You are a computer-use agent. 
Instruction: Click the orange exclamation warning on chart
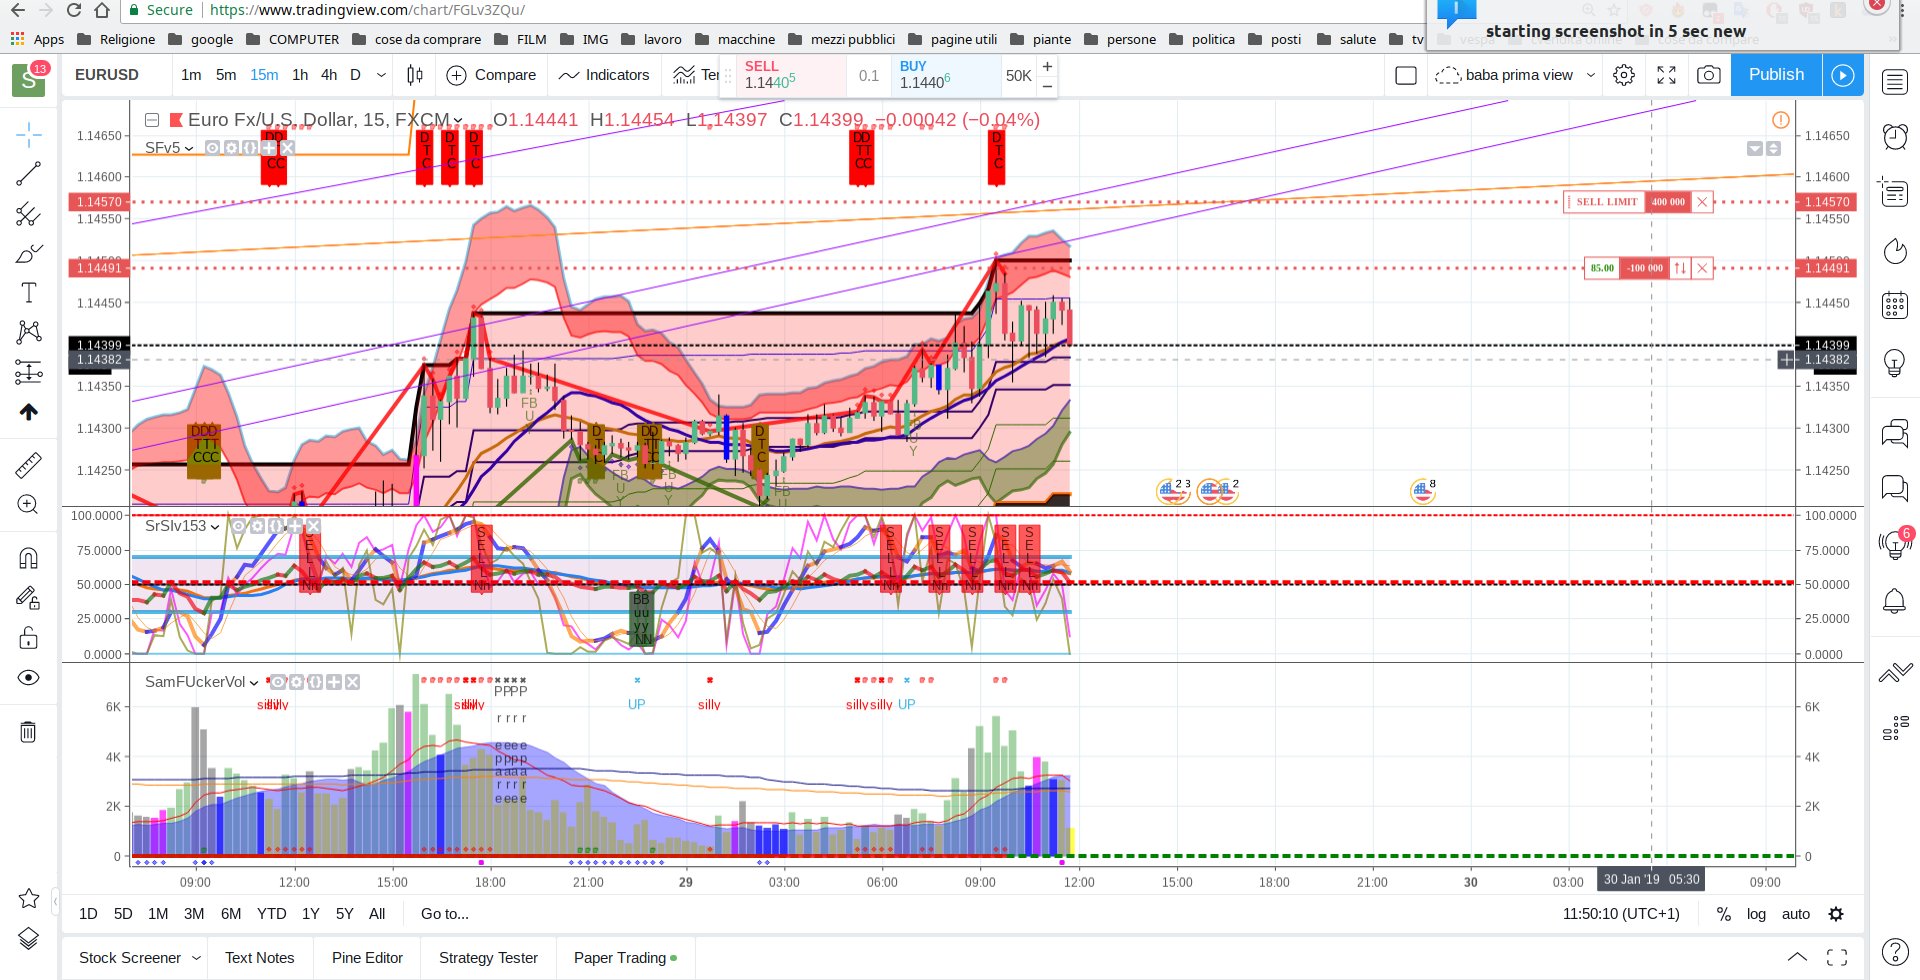click(x=1781, y=120)
